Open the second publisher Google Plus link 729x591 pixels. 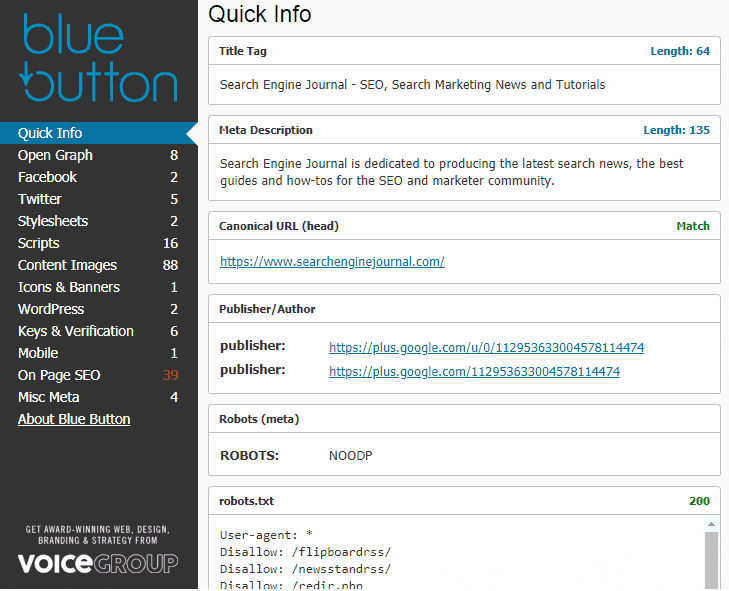pyautogui.click(x=474, y=371)
